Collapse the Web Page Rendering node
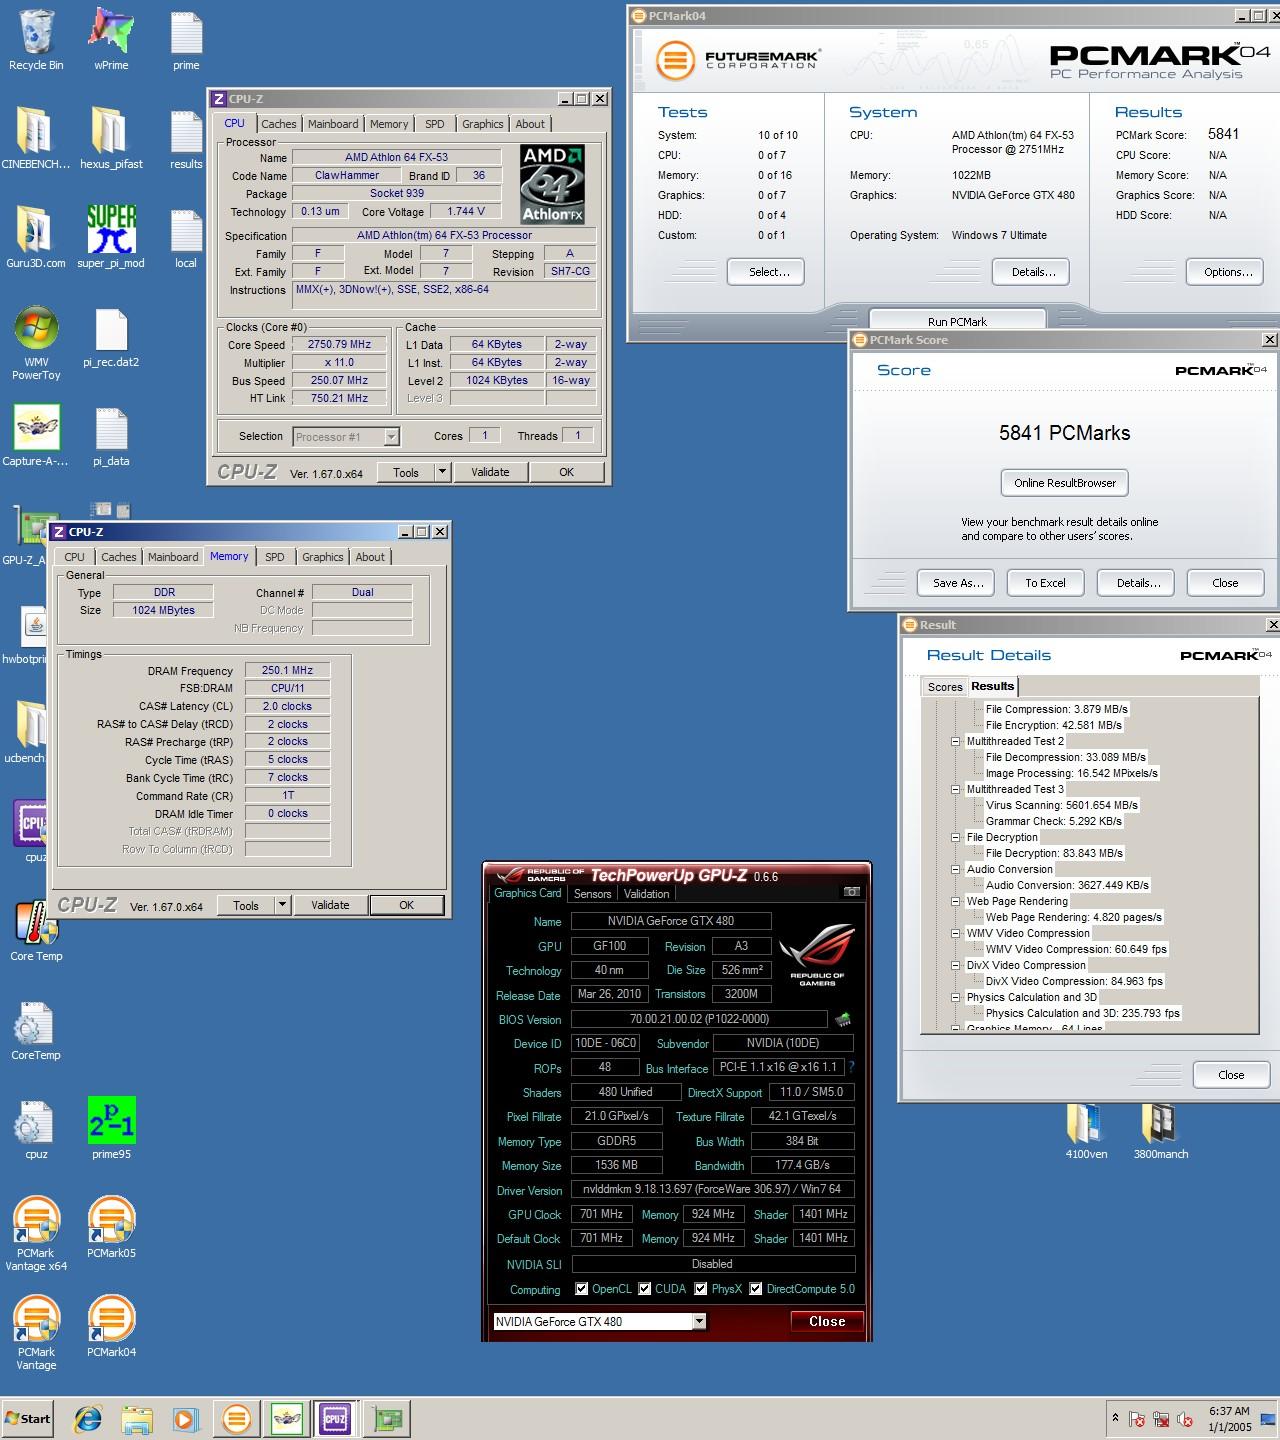This screenshot has height=1440, width=1280. [955, 901]
